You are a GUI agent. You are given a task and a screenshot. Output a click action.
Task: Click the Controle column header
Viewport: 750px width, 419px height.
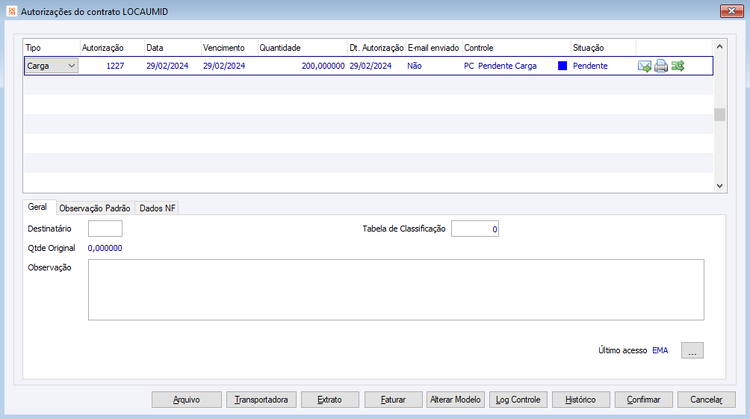517,48
